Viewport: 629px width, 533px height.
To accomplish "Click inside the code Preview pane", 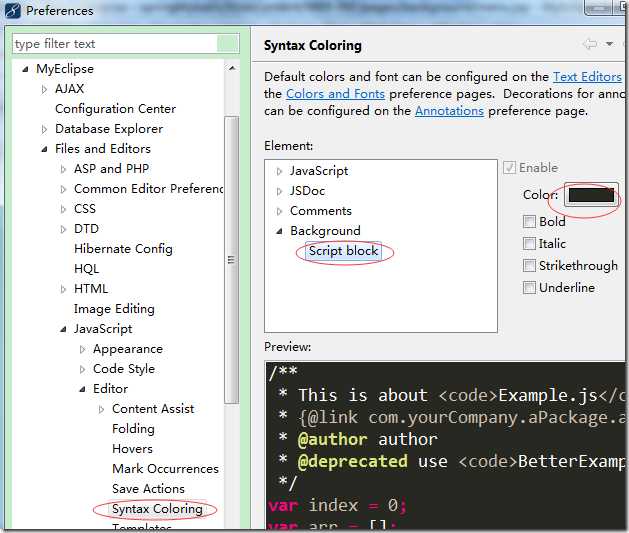I will [445, 444].
